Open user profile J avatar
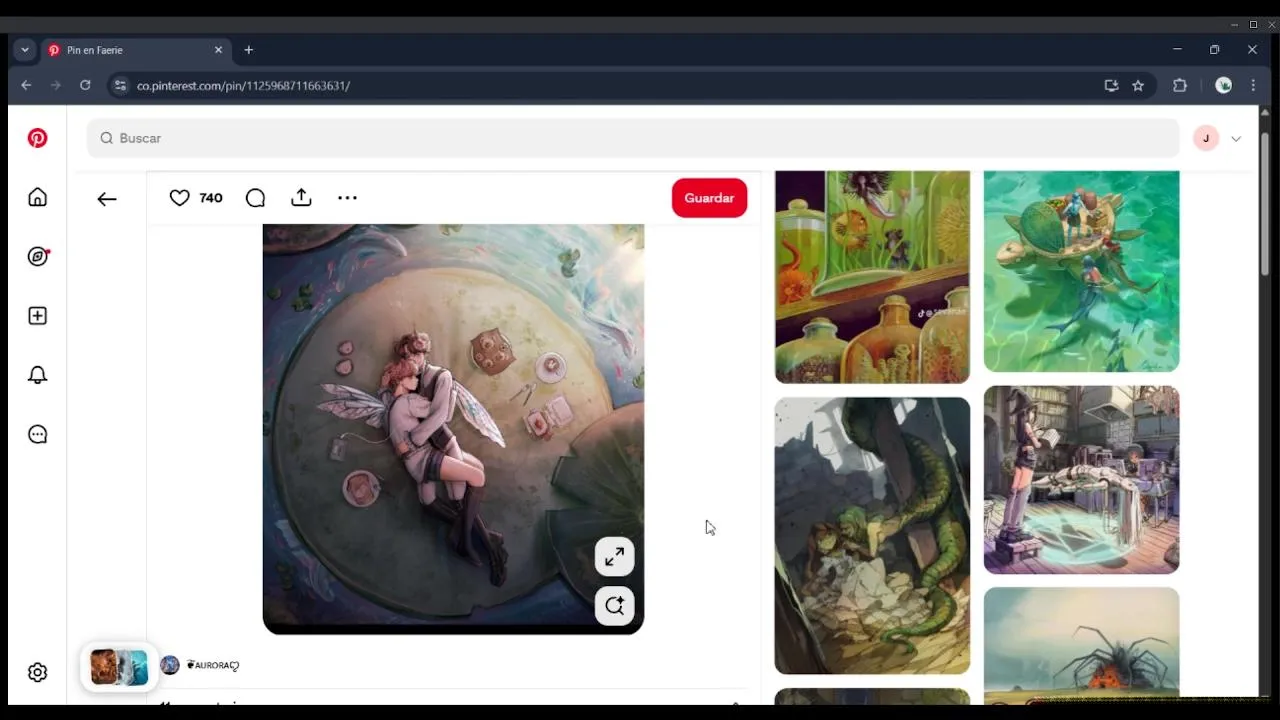1280x720 pixels. (x=1206, y=138)
